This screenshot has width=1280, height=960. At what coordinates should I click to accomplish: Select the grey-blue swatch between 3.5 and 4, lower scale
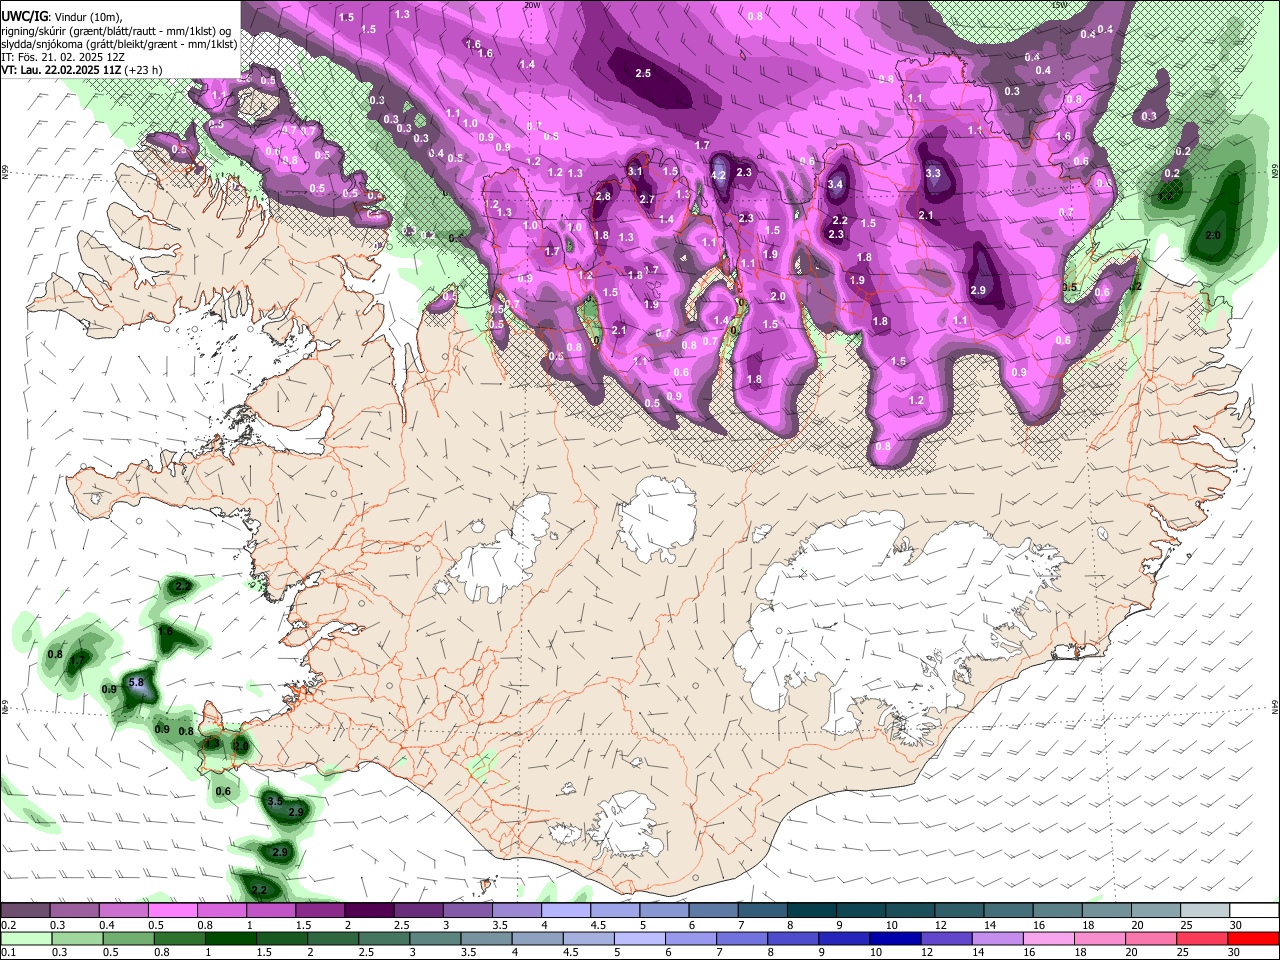coord(487,938)
